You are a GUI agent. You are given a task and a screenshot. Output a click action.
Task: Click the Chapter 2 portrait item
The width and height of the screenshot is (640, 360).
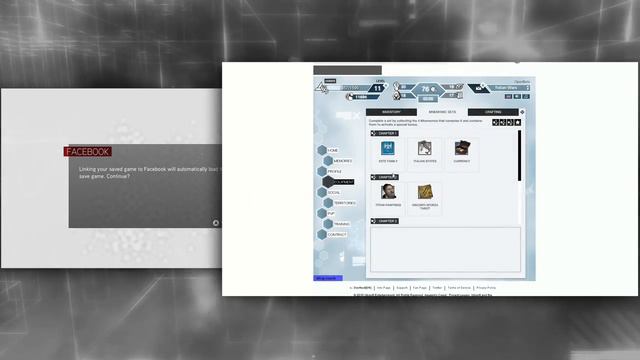point(388,192)
